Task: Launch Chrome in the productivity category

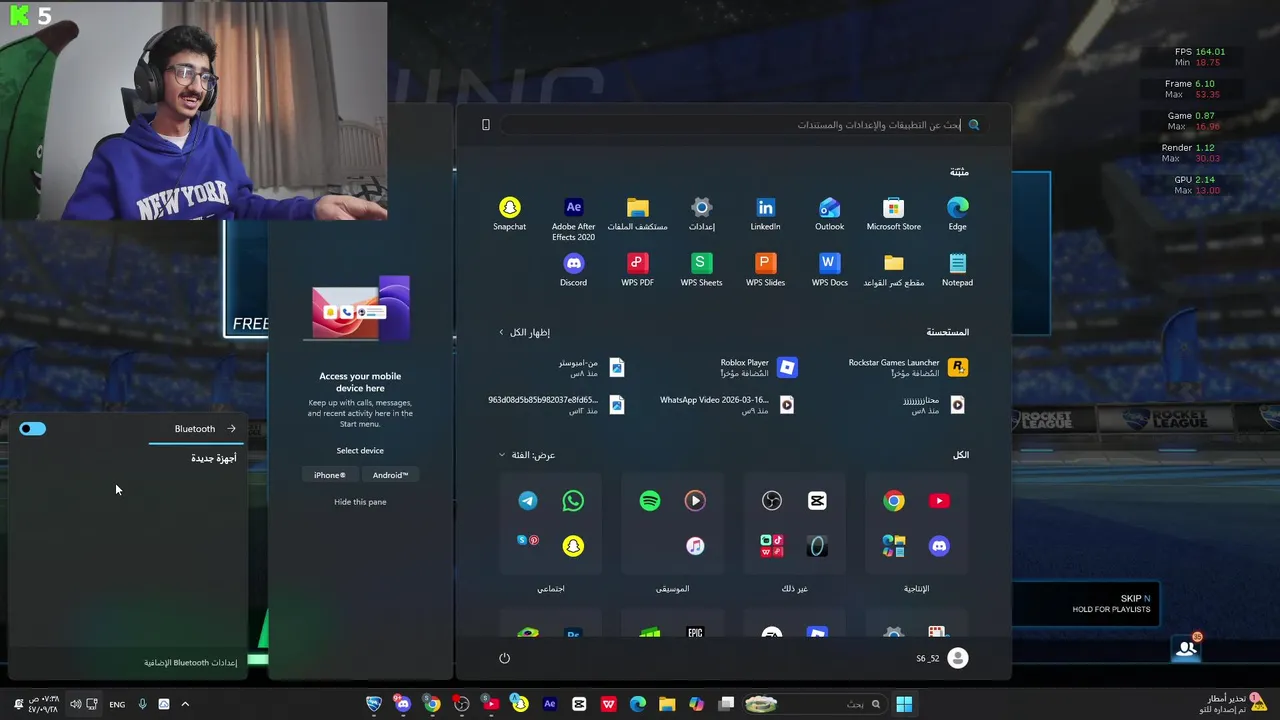Action: coord(894,501)
